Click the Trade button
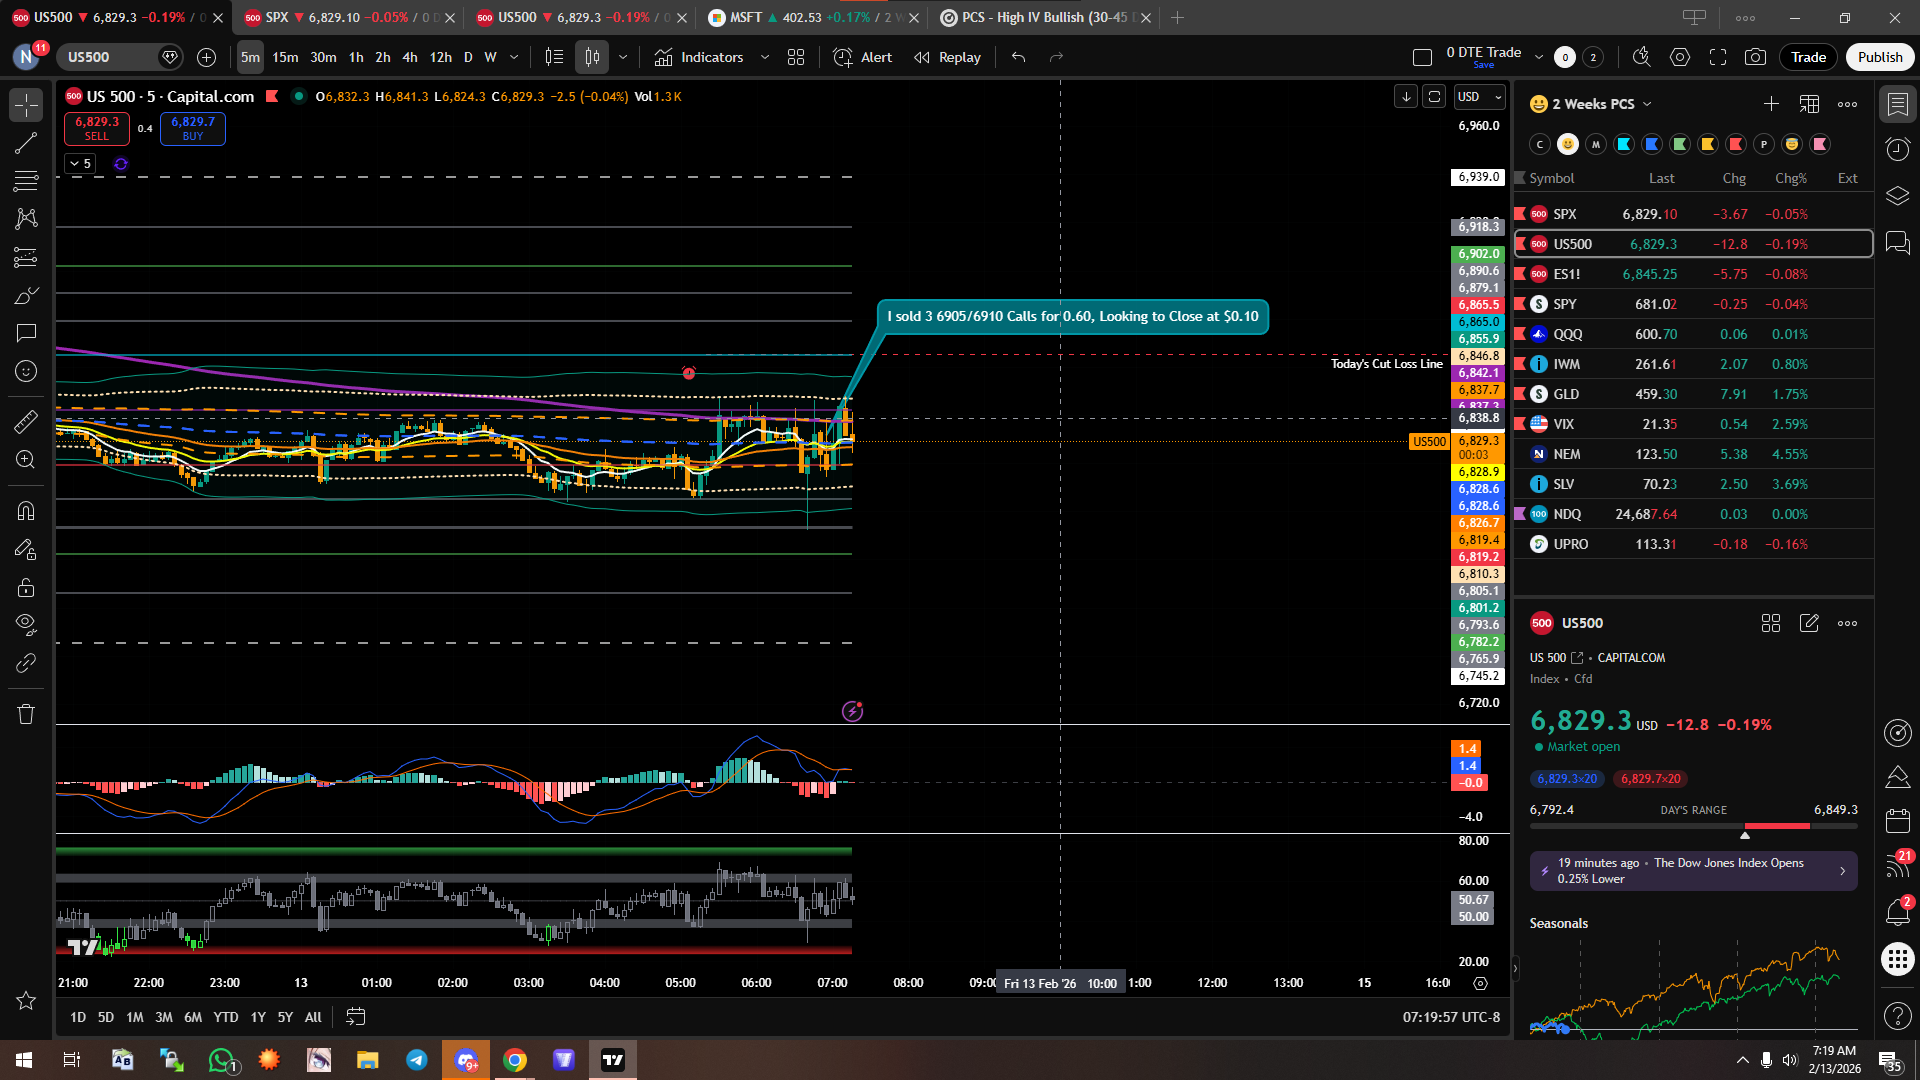 (1808, 57)
